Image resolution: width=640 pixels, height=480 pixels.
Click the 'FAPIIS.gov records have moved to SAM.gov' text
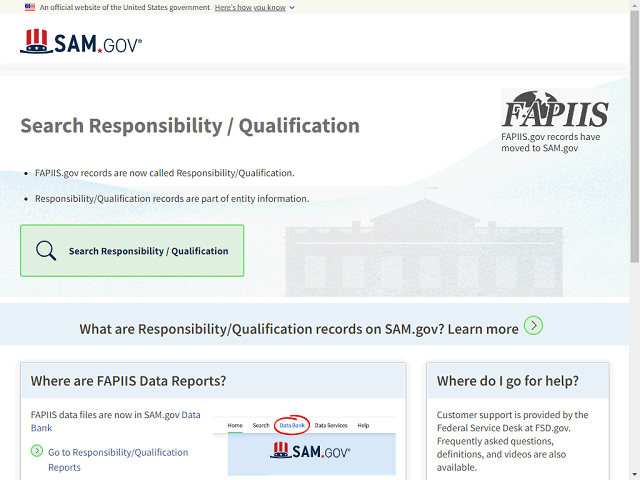click(551, 142)
